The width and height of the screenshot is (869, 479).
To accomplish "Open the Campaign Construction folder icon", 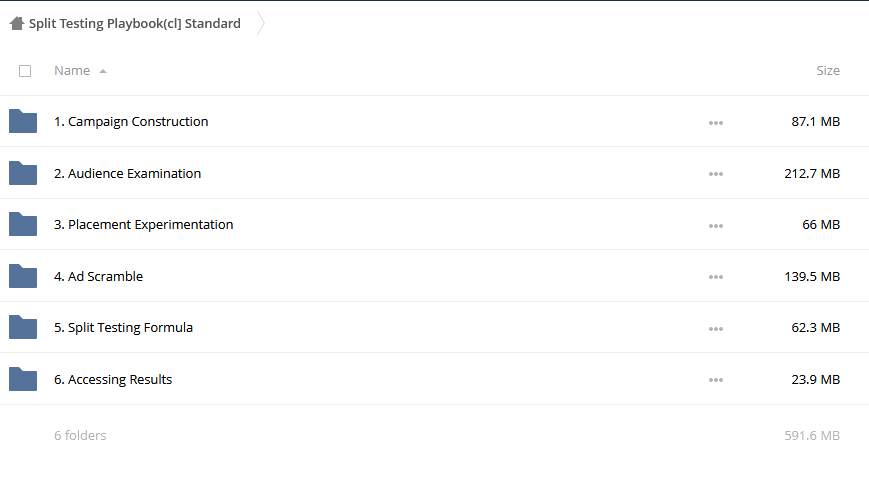I will tap(23, 121).
